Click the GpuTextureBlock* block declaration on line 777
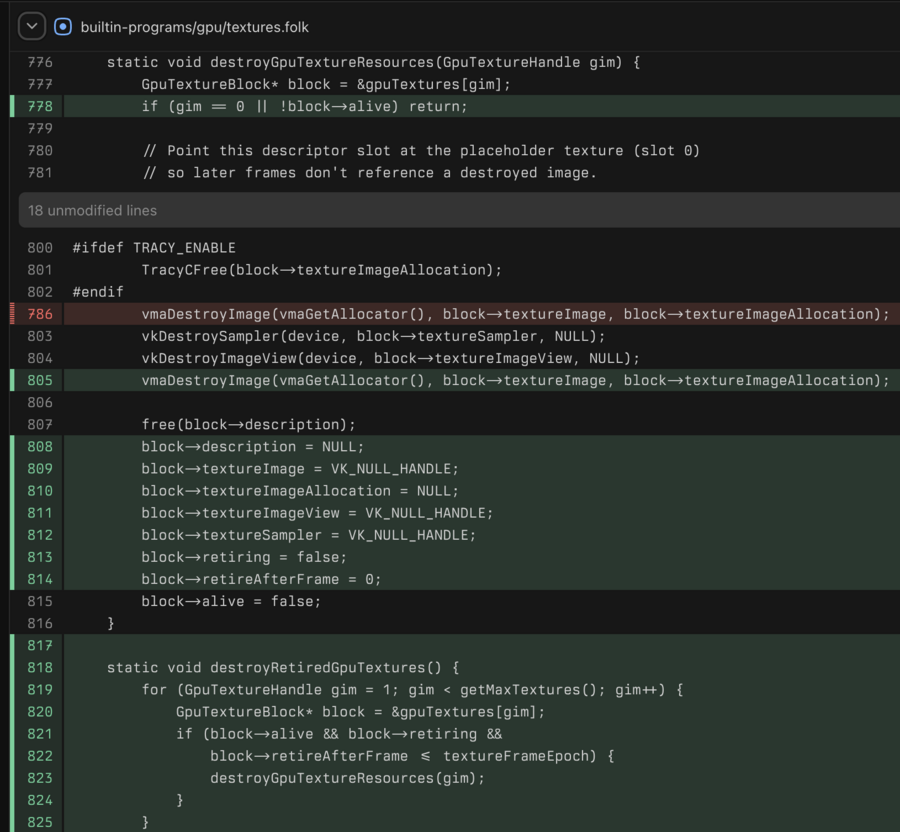 (326, 84)
